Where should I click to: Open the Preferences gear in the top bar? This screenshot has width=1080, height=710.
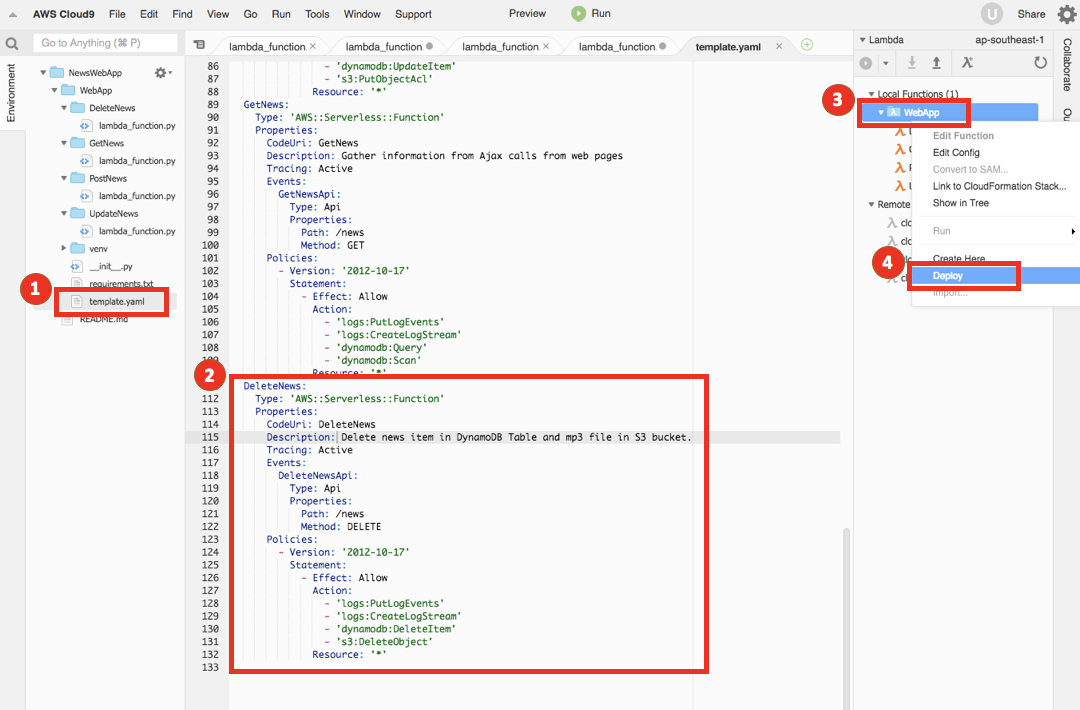pos(1066,14)
